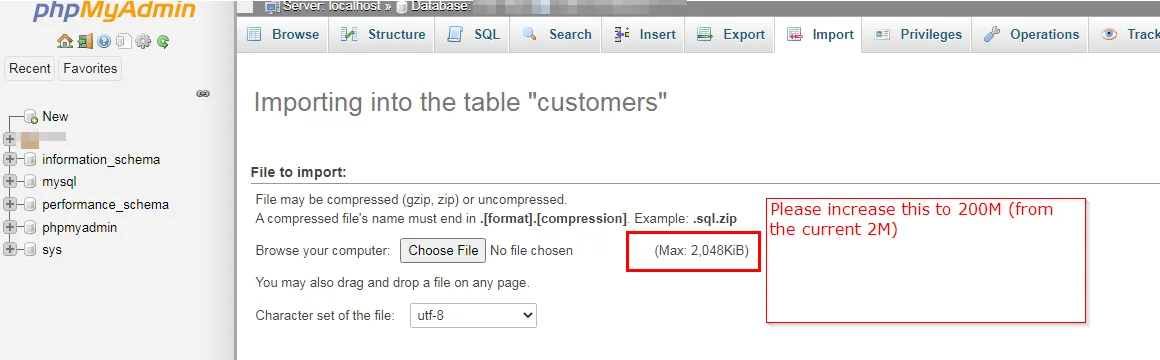Select the phpmyadmin database in tree
1160x360 pixels.
coord(79,227)
